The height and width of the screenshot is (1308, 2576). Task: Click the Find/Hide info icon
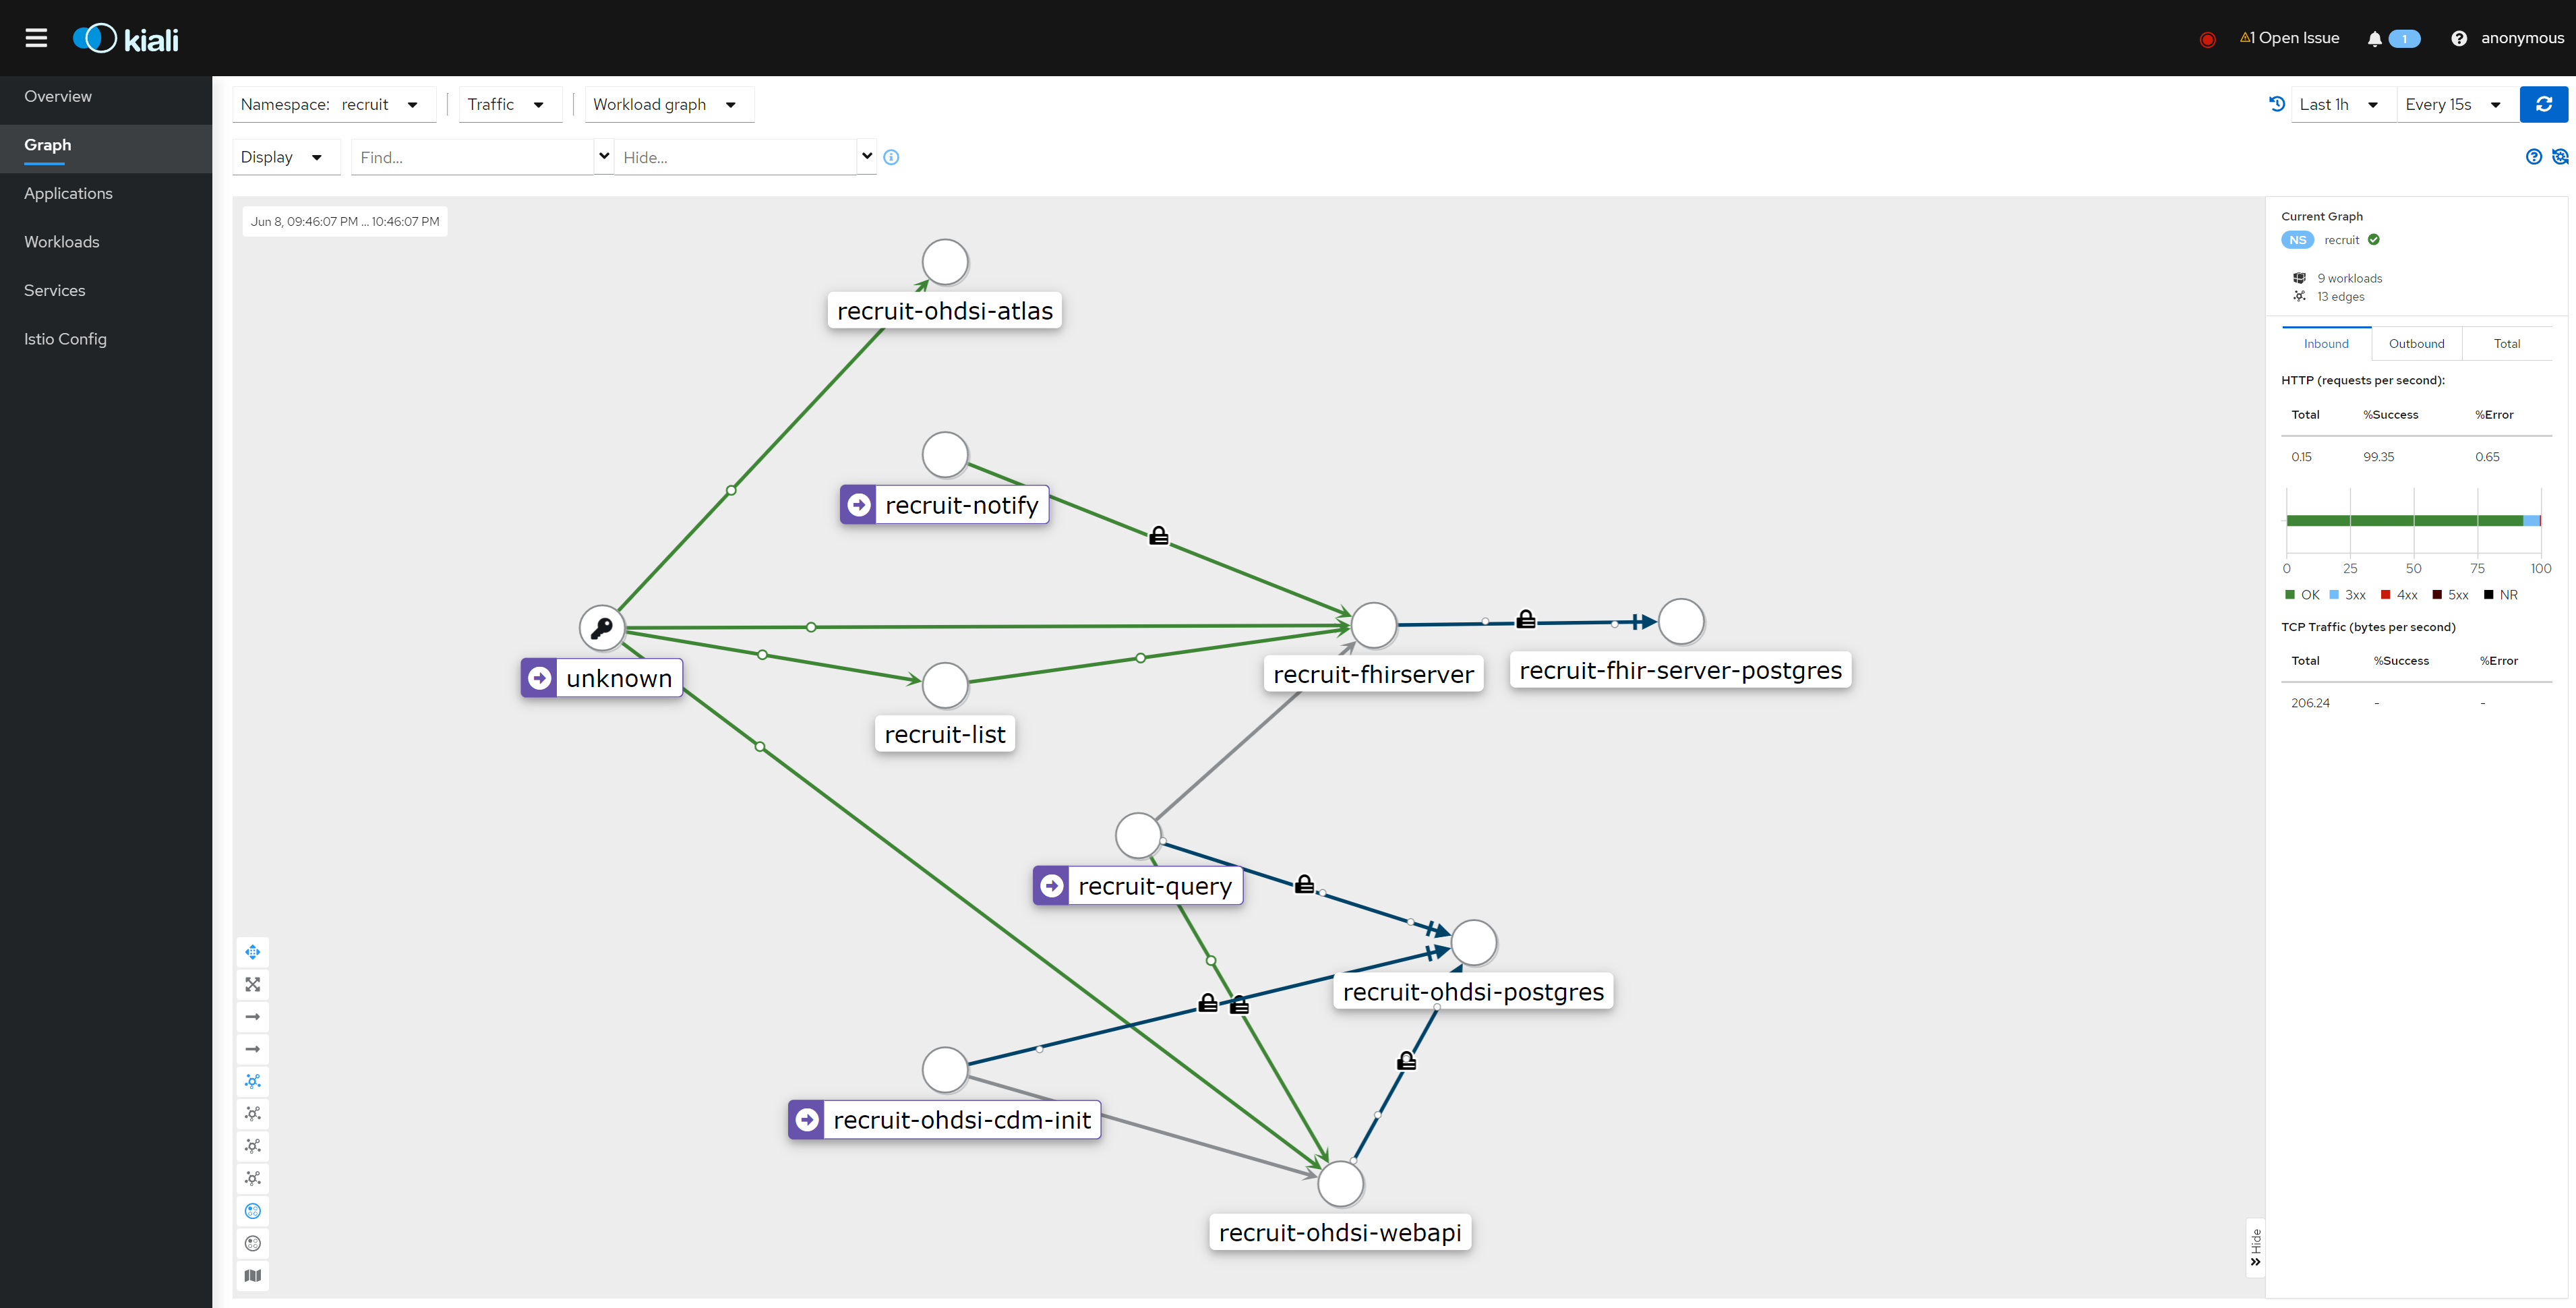(x=891, y=157)
